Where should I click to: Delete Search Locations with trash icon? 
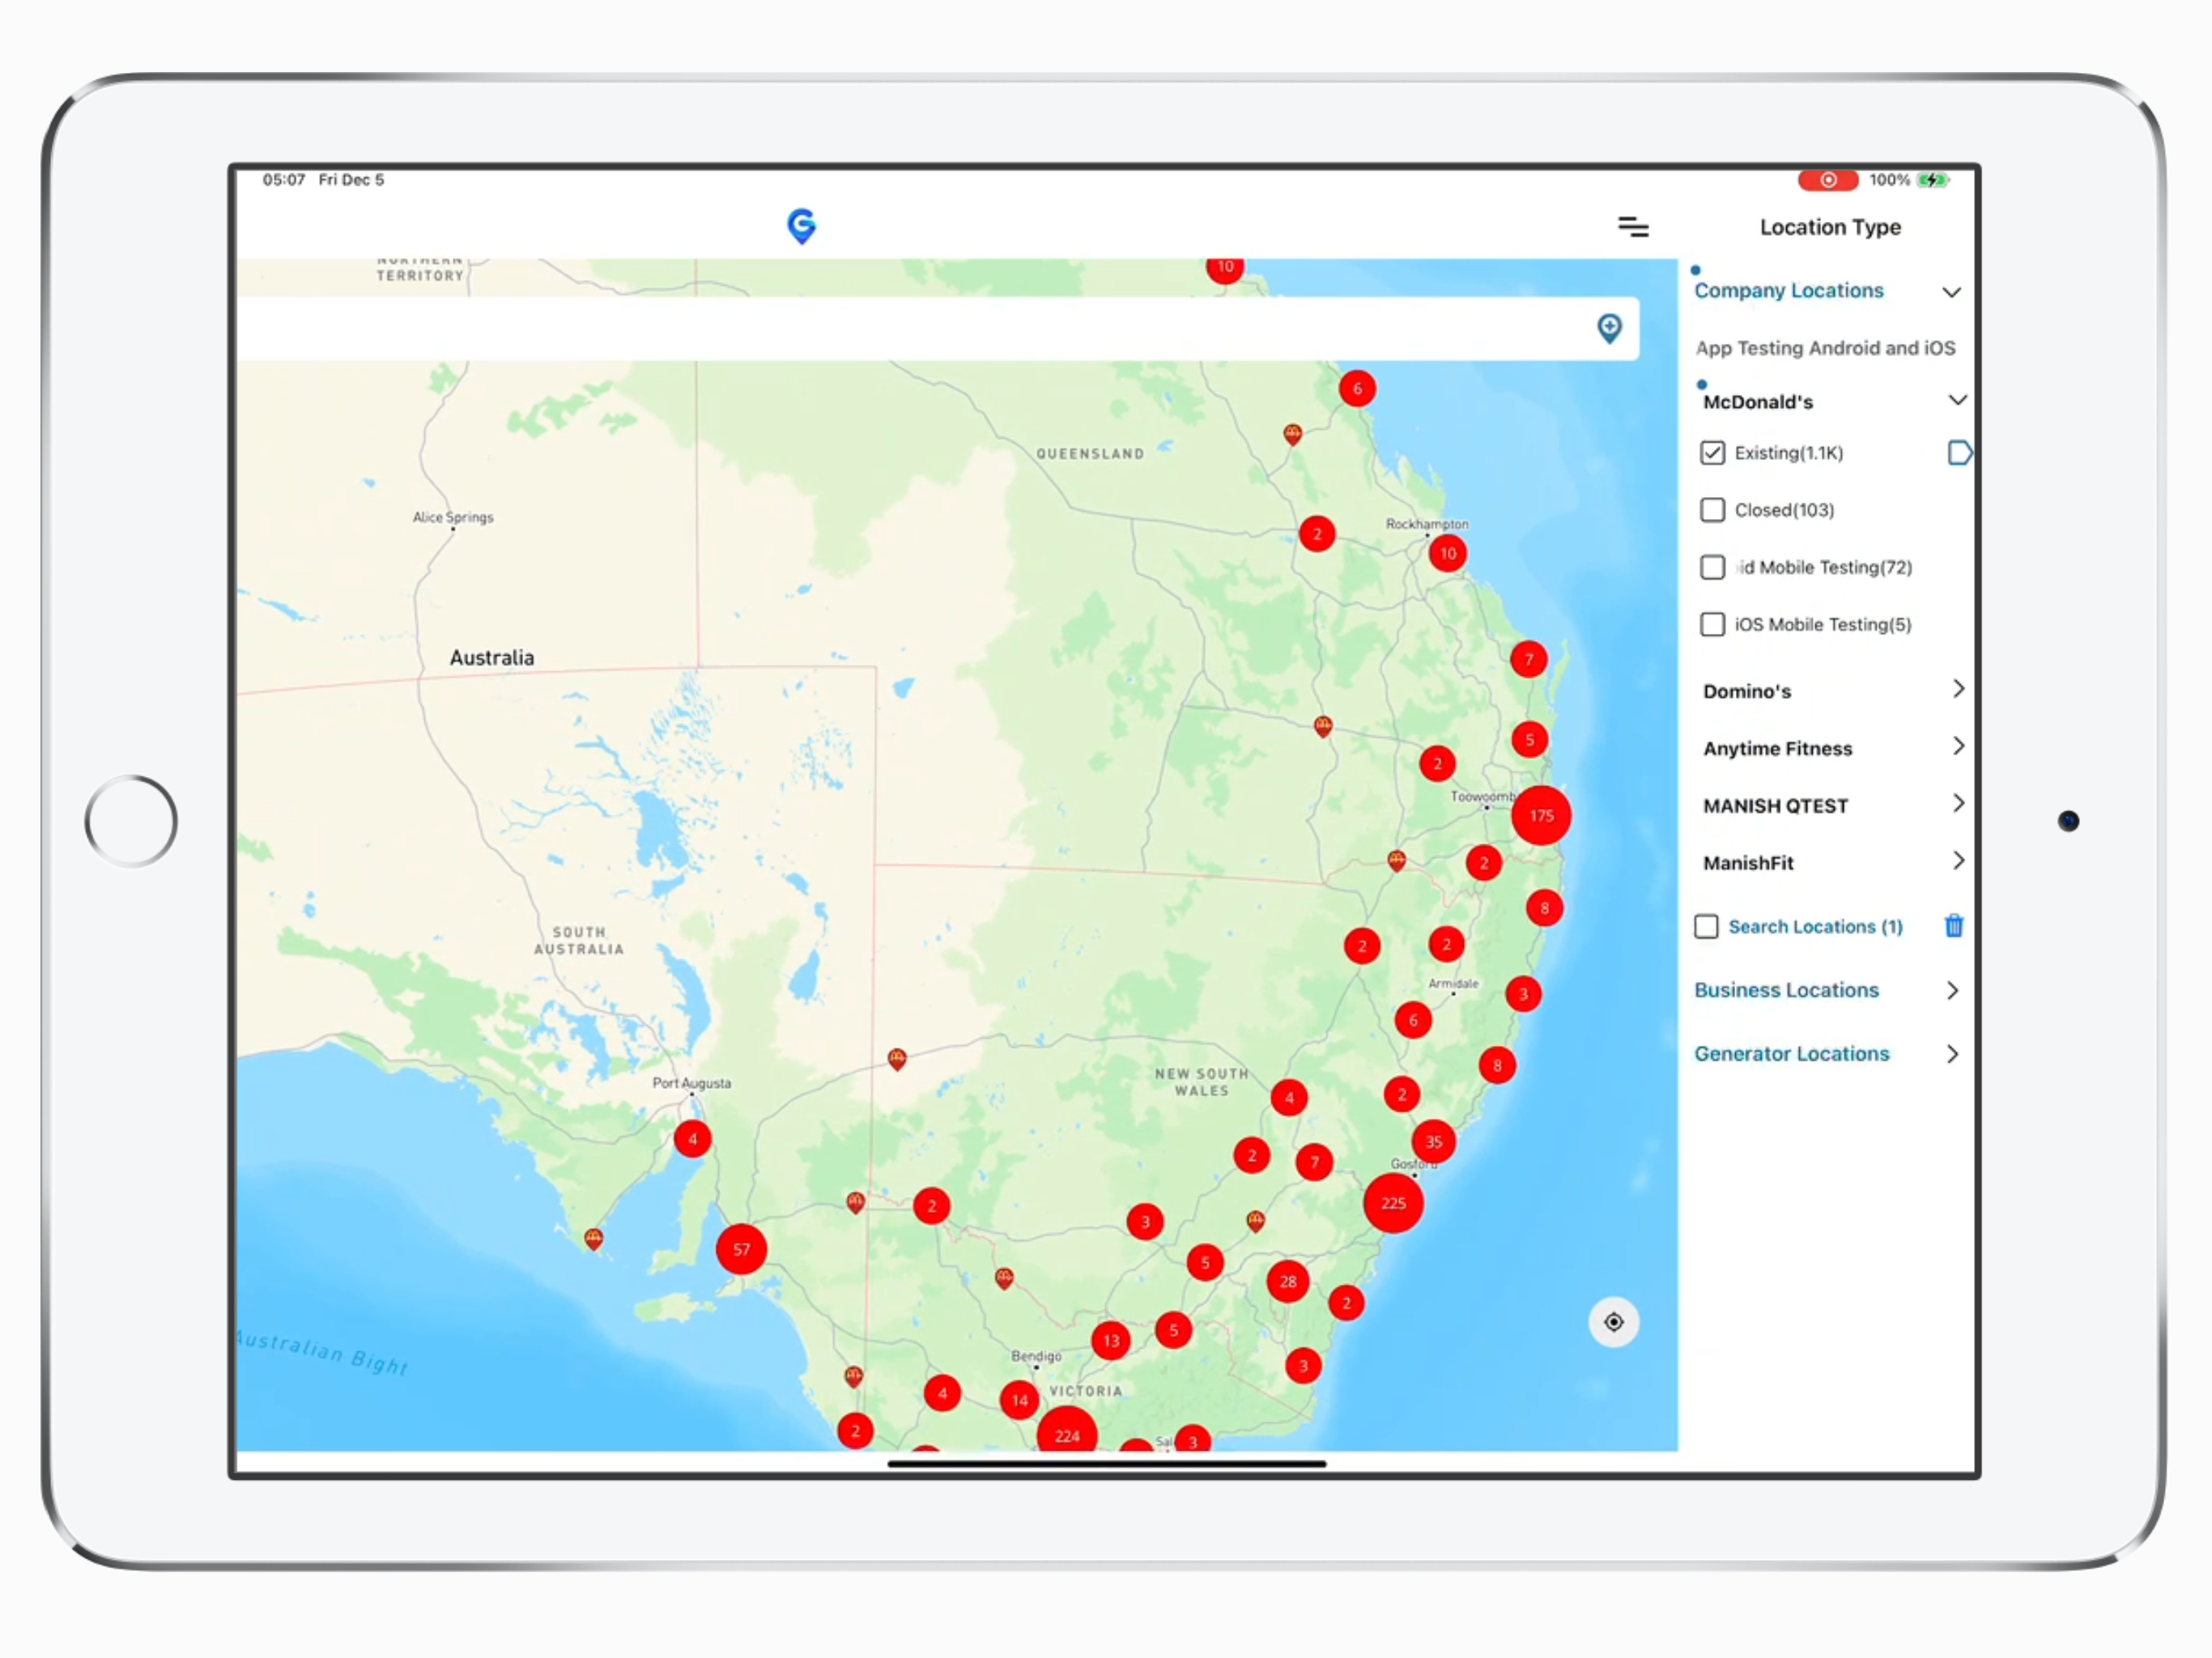(x=1953, y=926)
